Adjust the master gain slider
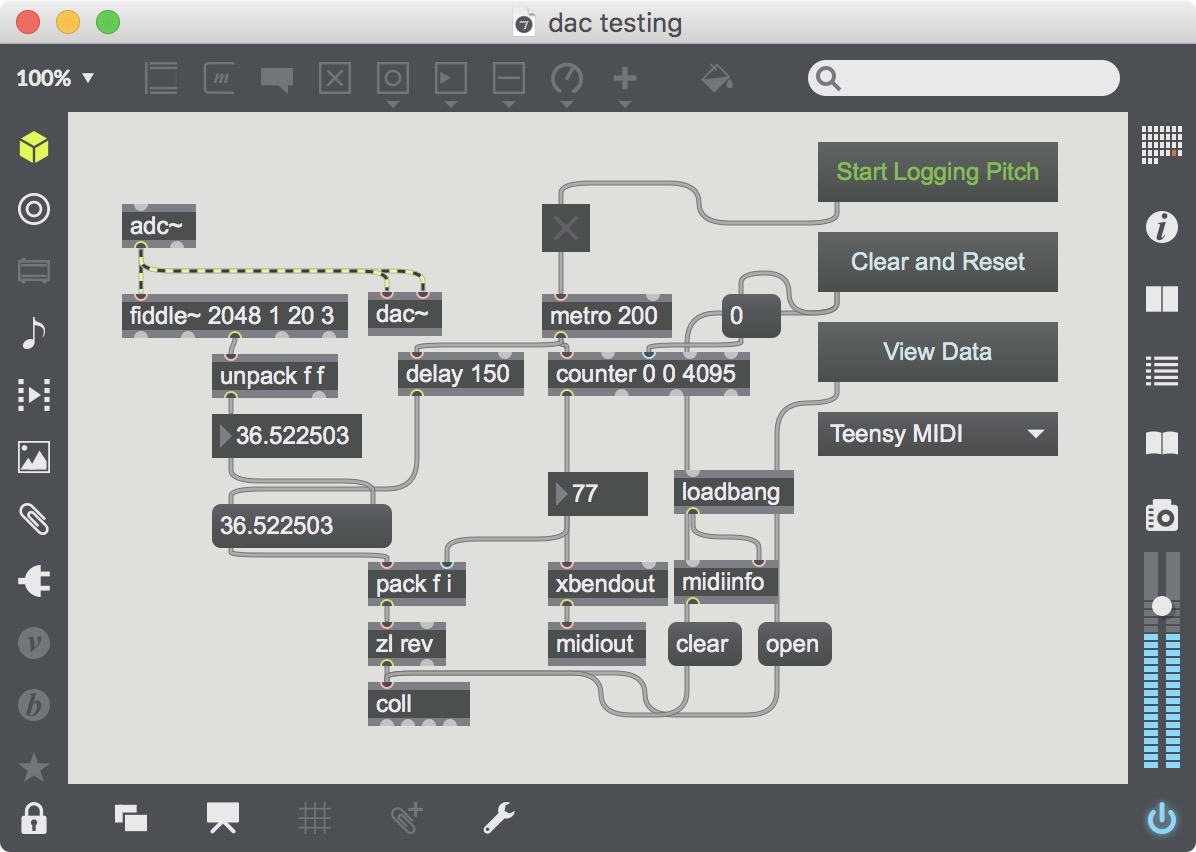1196x852 pixels. [x=1162, y=604]
